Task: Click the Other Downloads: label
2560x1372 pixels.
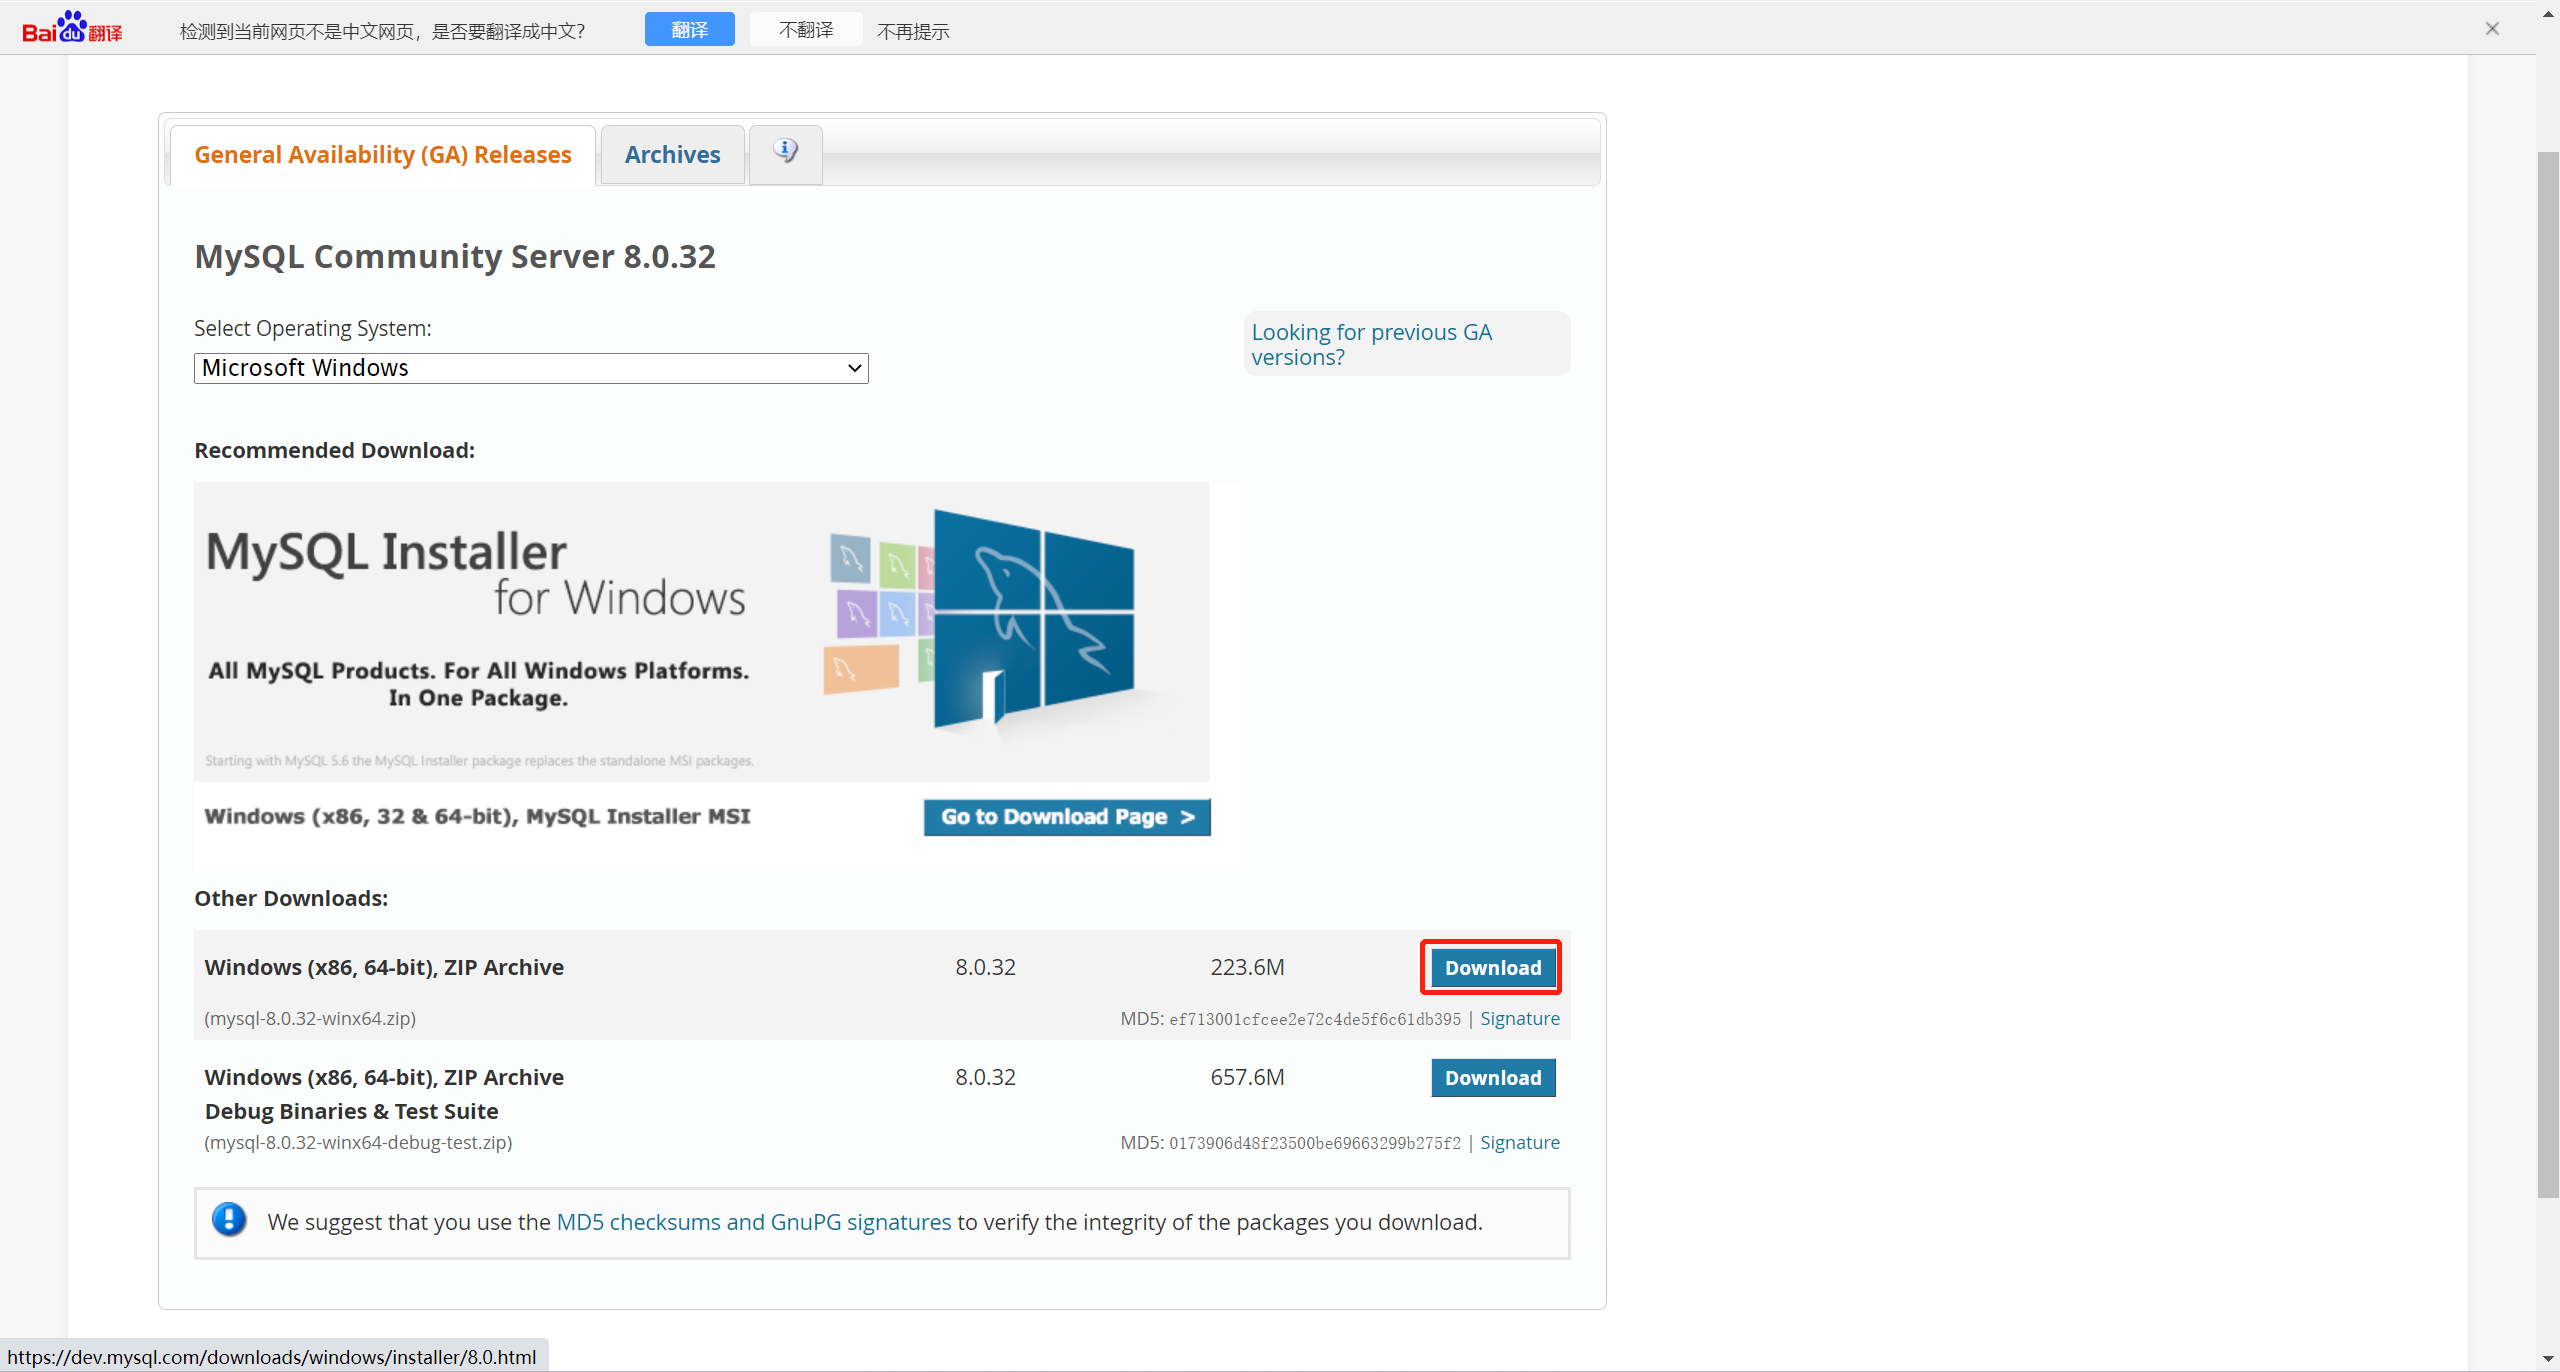Action: point(291,898)
